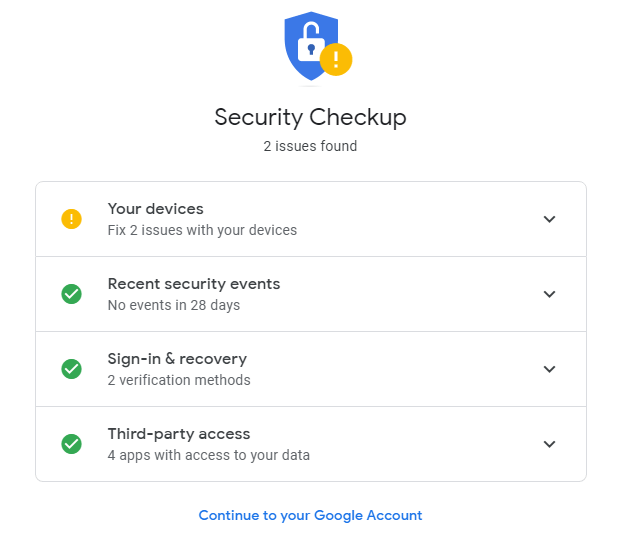Click green checkmark beside Recent security events

(71, 294)
